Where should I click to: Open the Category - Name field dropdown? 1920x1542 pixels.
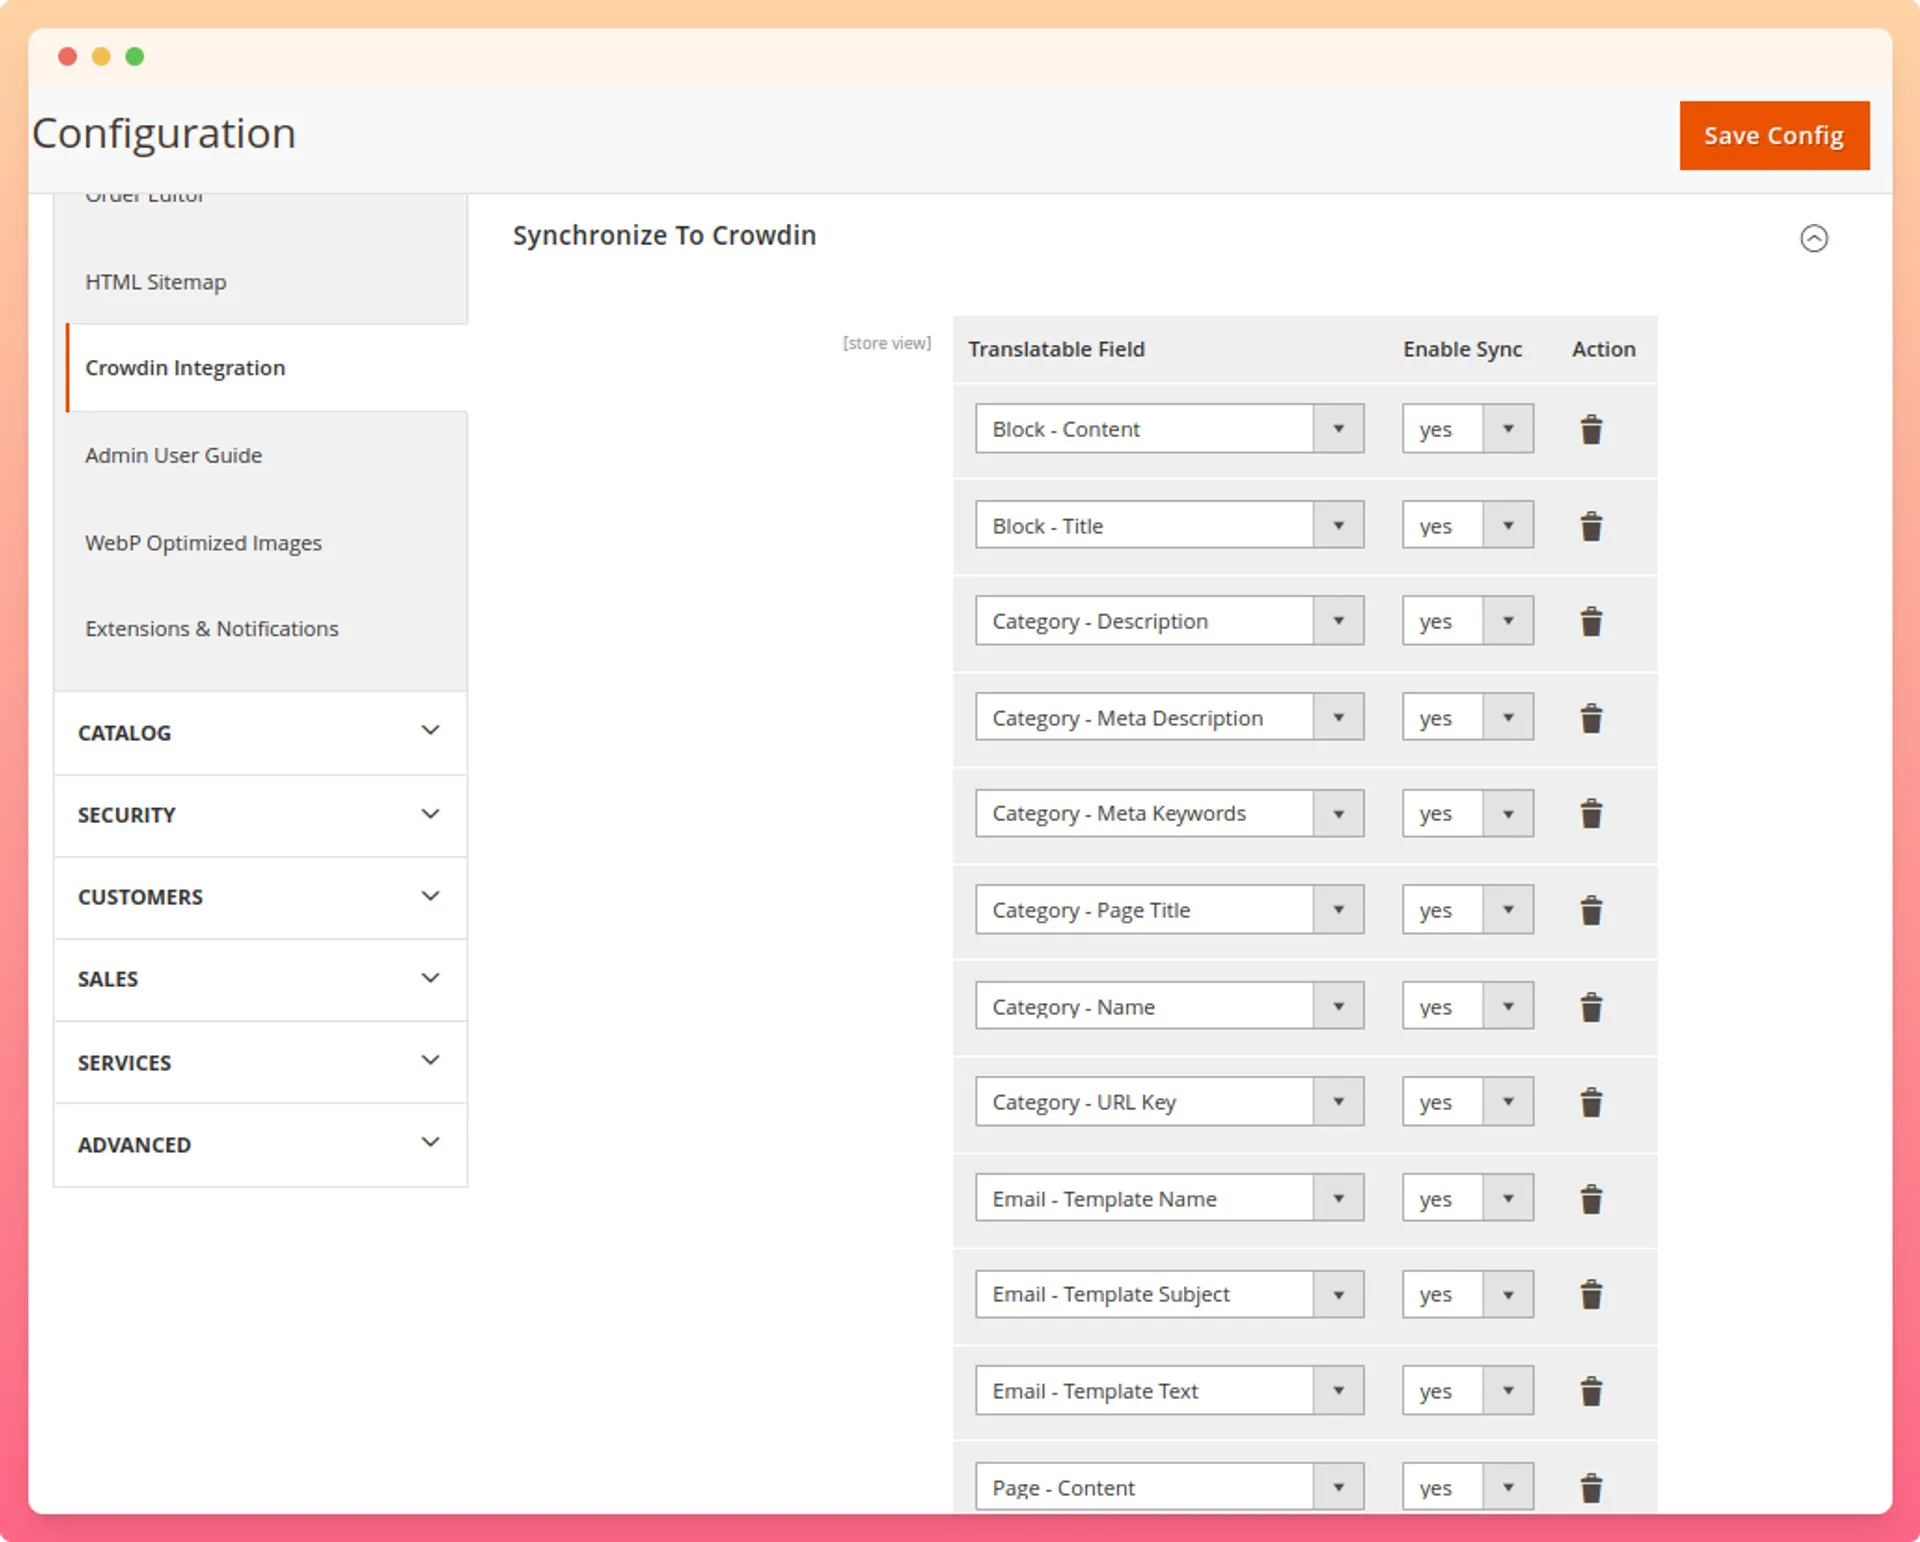(x=1169, y=1006)
